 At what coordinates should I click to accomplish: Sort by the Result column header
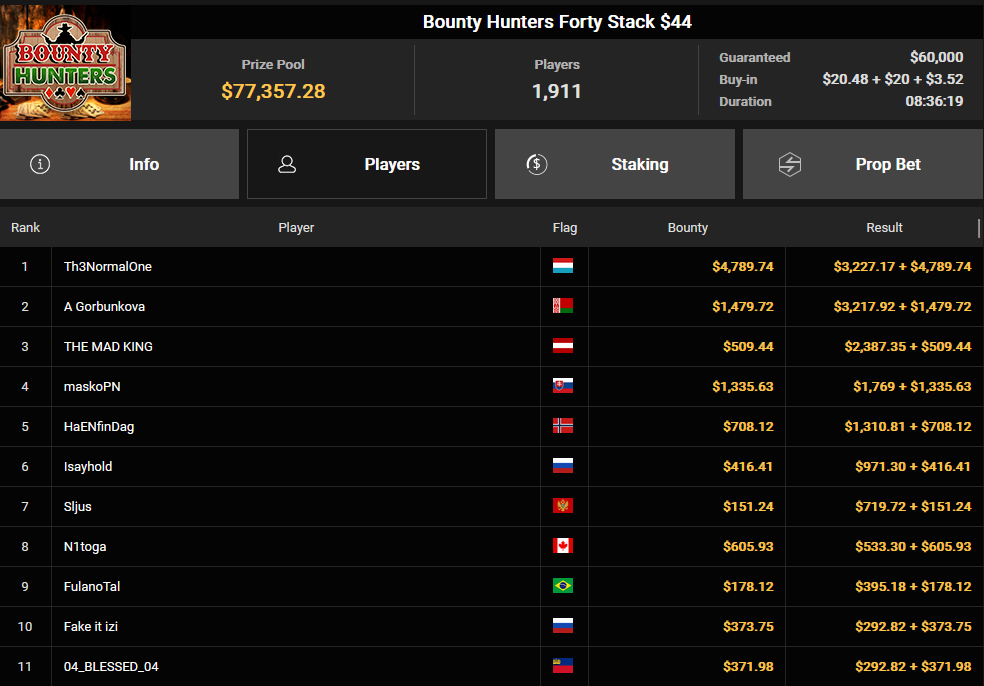(x=884, y=228)
